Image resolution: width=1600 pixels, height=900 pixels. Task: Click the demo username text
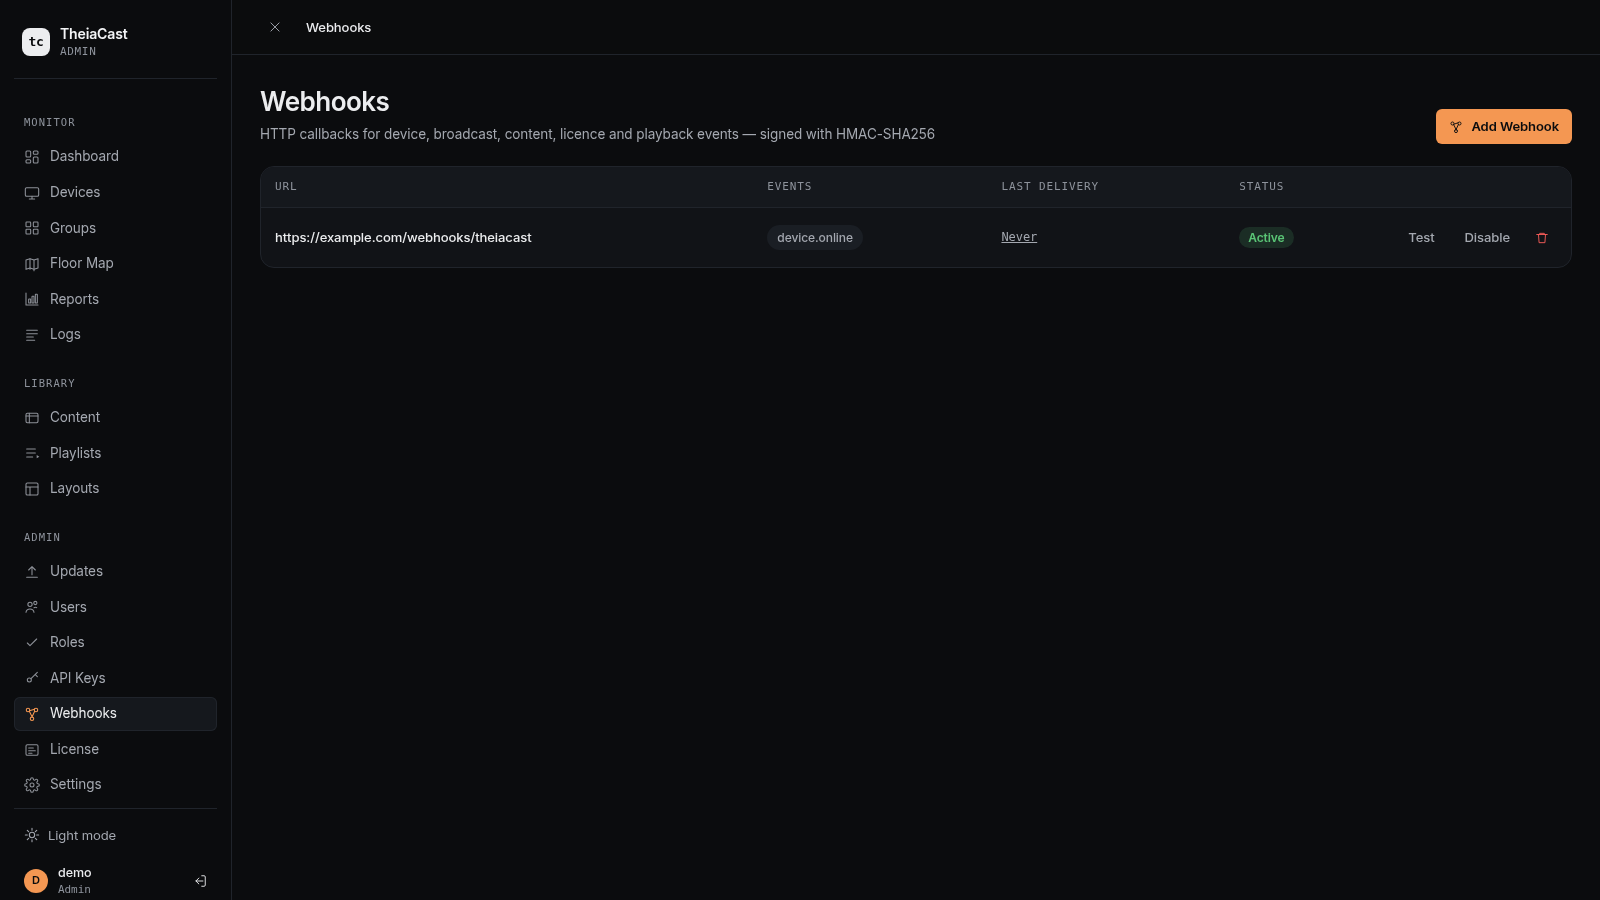74,873
